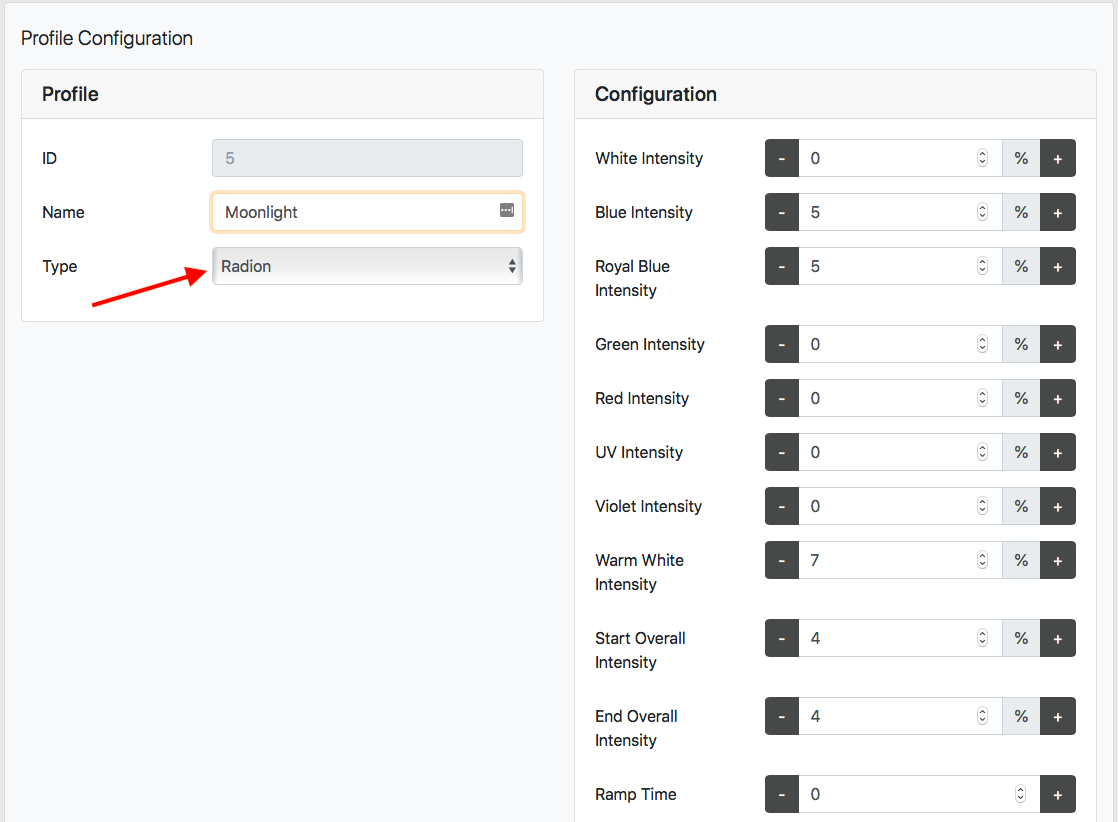Screen dimensions: 1118x822
Task: Click the Profile Configuration heading
Action: click(107, 38)
